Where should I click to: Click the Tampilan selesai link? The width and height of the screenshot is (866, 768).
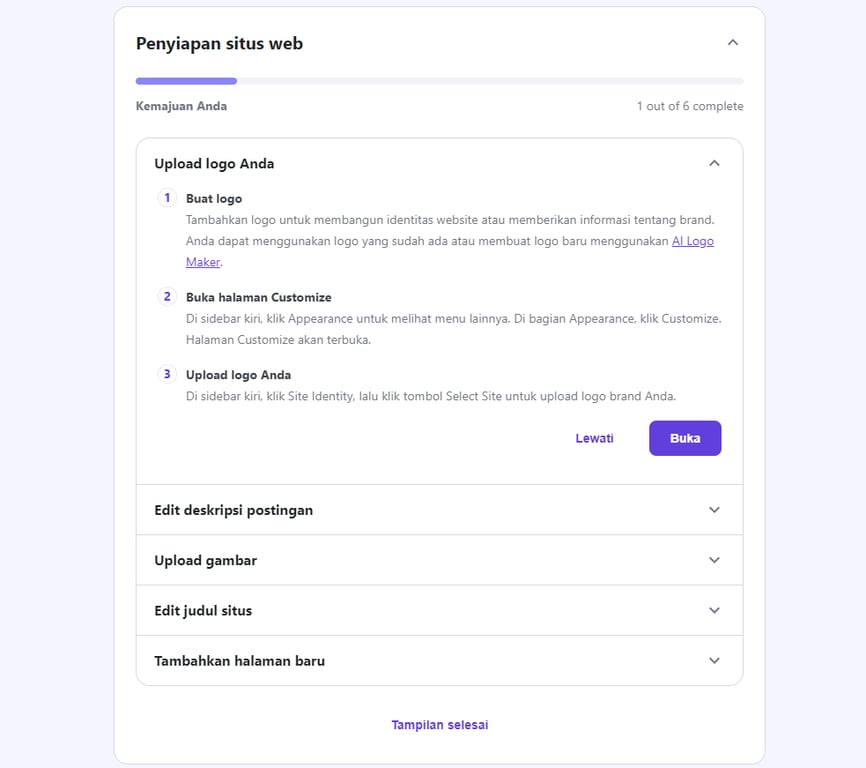(x=439, y=725)
